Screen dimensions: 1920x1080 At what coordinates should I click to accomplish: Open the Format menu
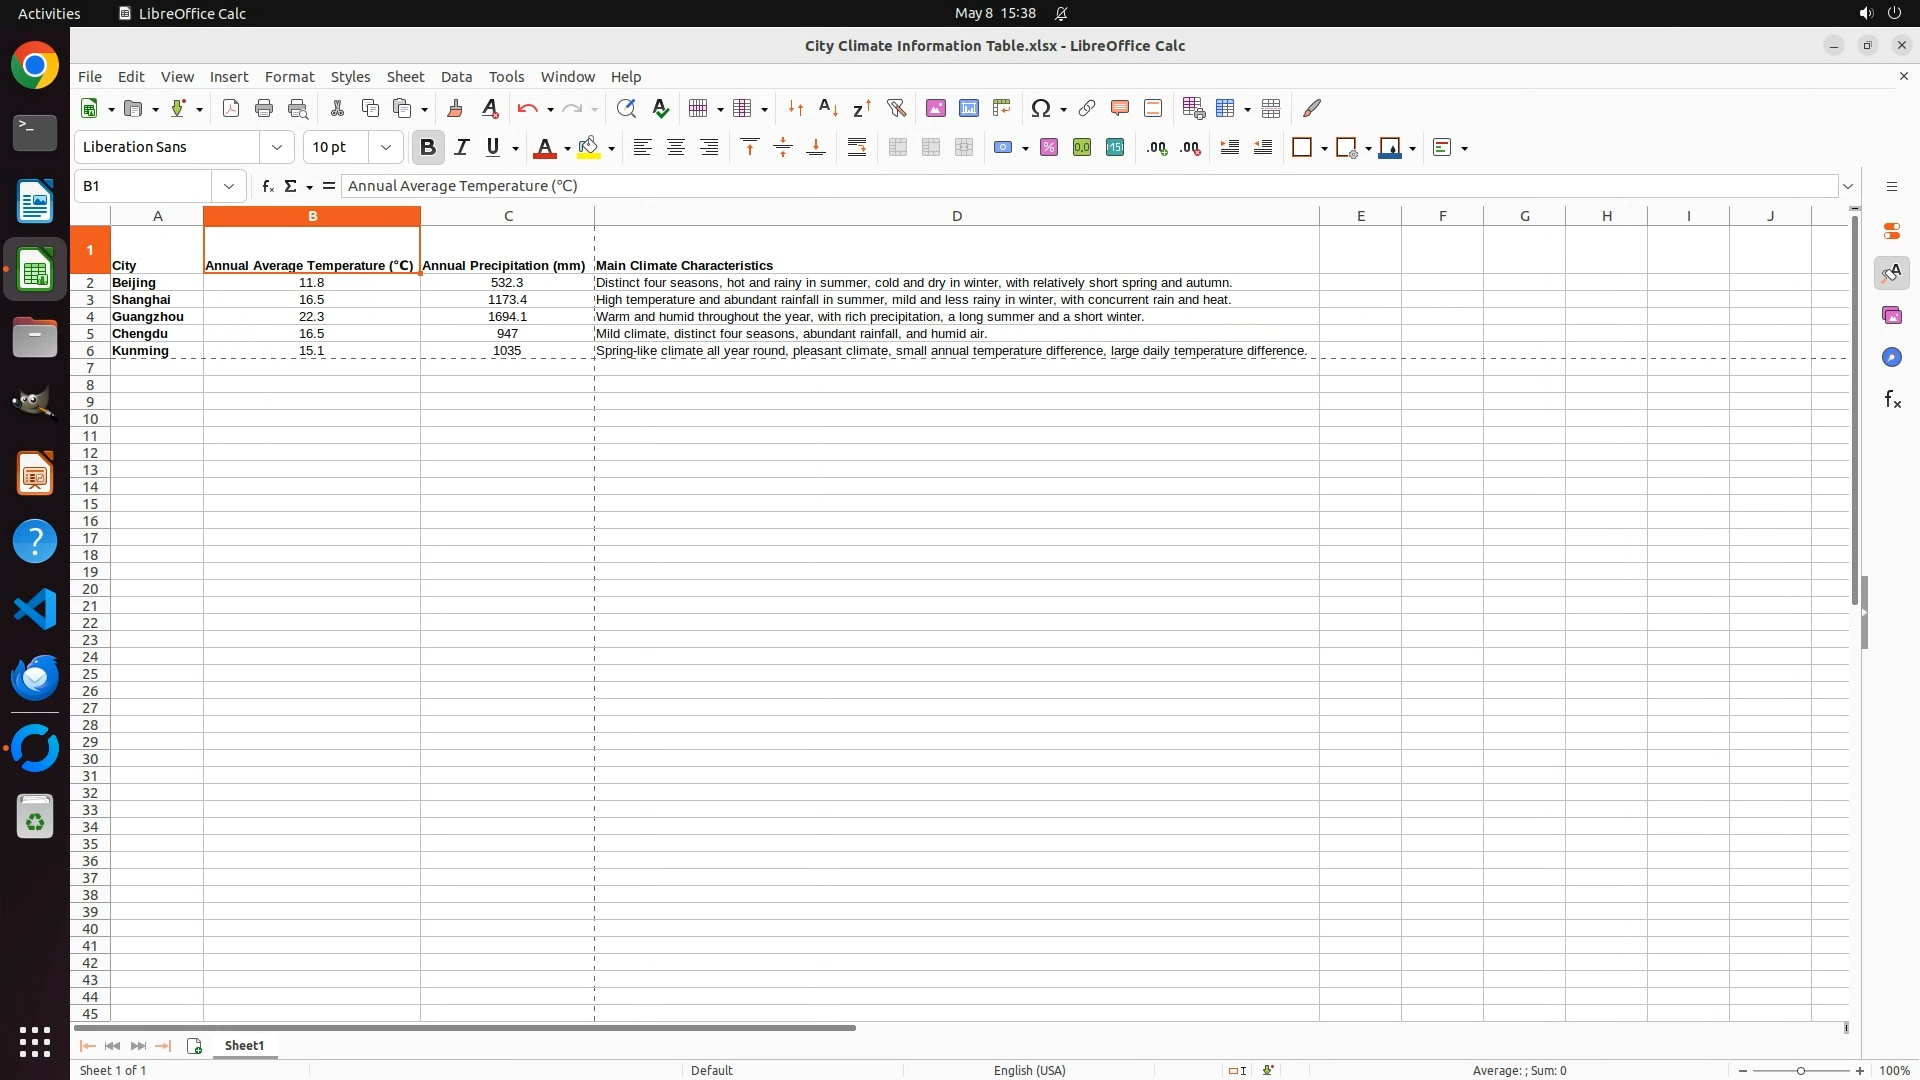tap(289, 76)
